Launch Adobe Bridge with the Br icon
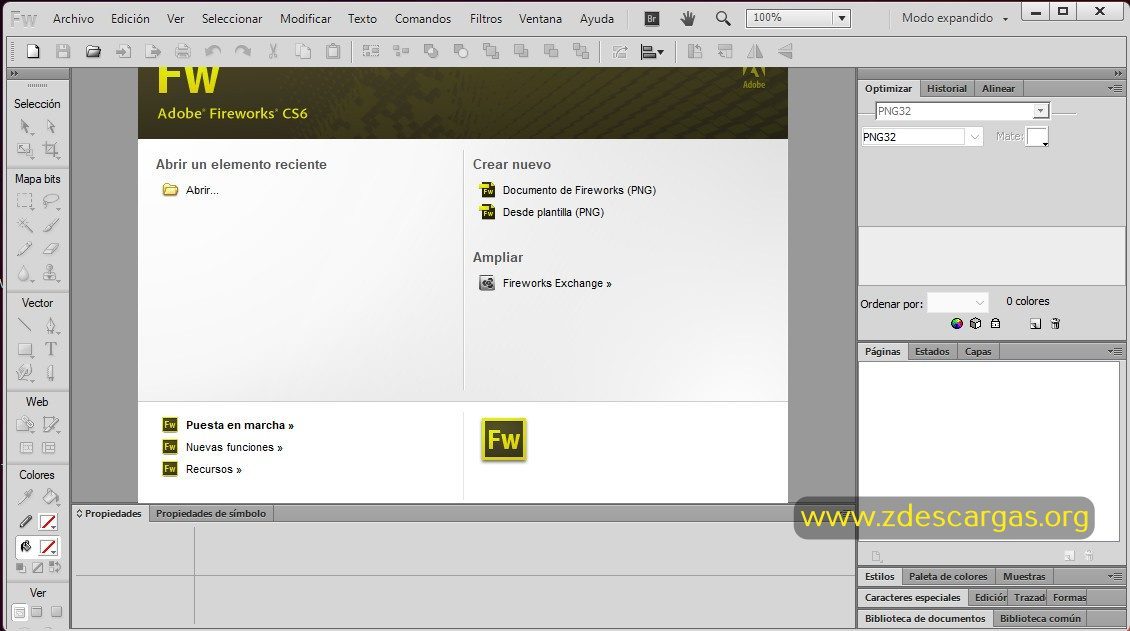This screenshot has width=1130, height=631. coord(651,19)
